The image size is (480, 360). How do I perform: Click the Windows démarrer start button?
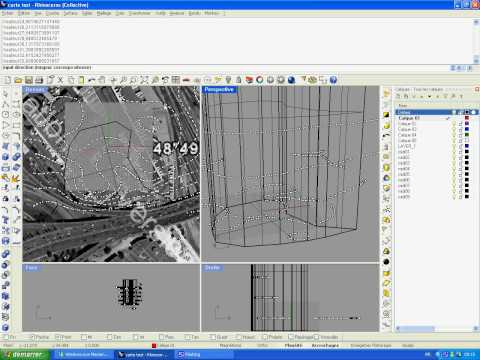(x=24, y=354)
